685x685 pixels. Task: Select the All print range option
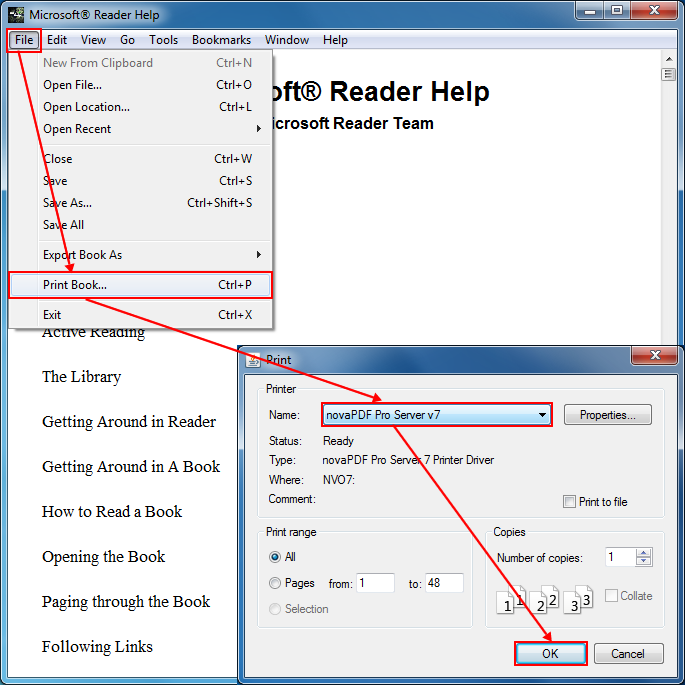275,557
